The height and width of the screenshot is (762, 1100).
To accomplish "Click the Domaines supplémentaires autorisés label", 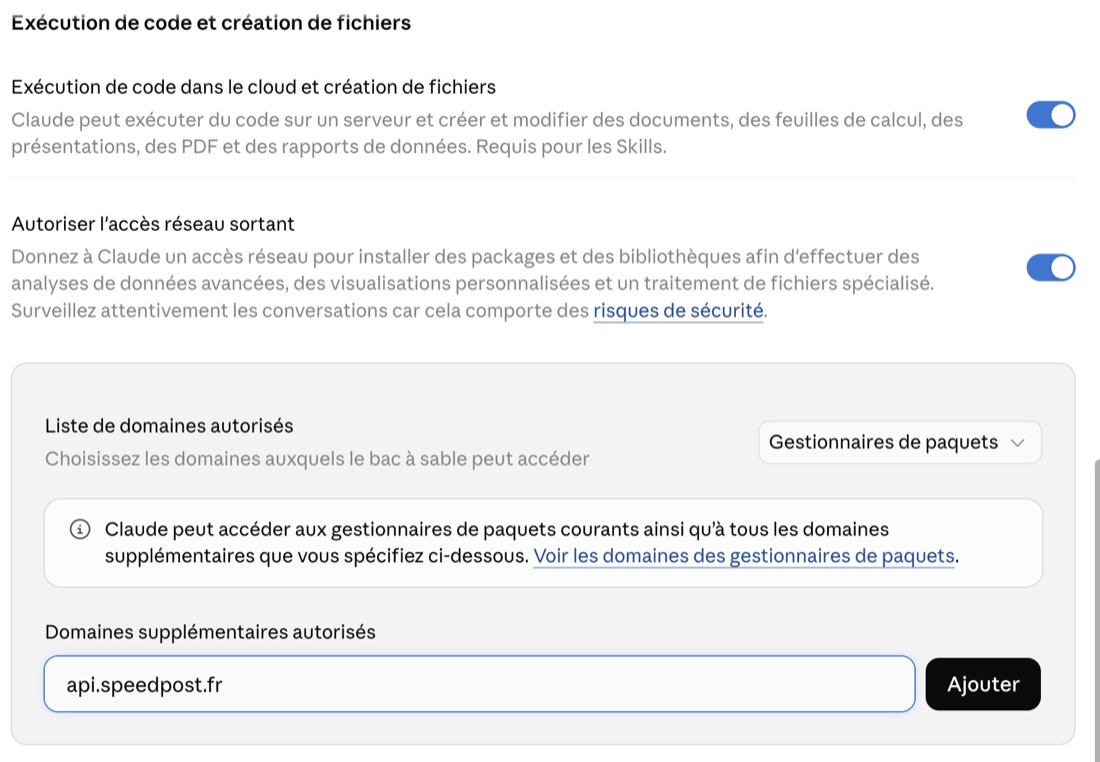I will pyautogui.click(x=210, y=631).
